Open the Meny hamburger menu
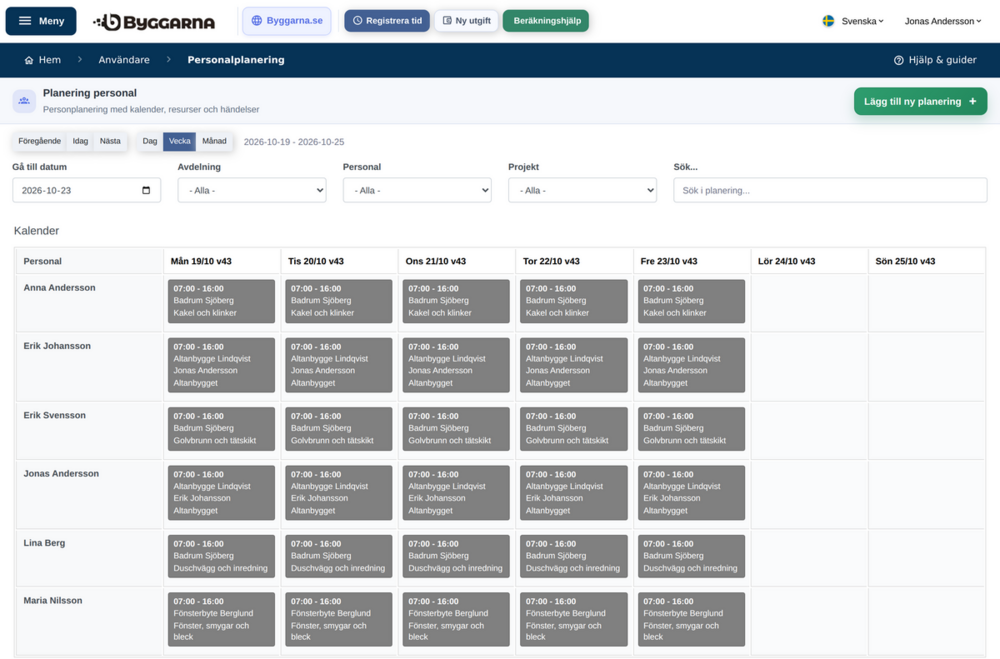The width and height of the screenshot is (1000, 659). pos(41,21)
